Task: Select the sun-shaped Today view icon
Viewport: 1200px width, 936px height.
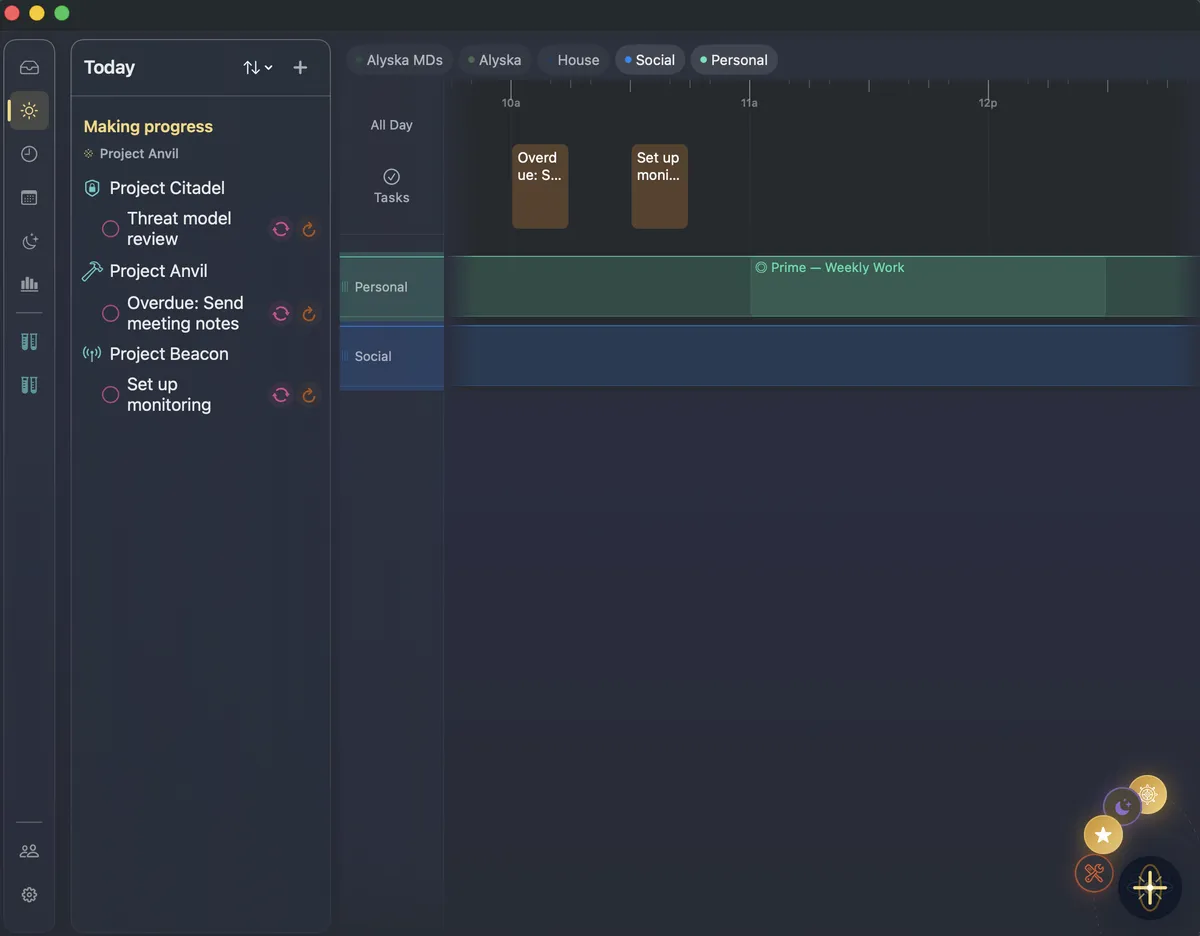Action: click(x=29, y=110)
